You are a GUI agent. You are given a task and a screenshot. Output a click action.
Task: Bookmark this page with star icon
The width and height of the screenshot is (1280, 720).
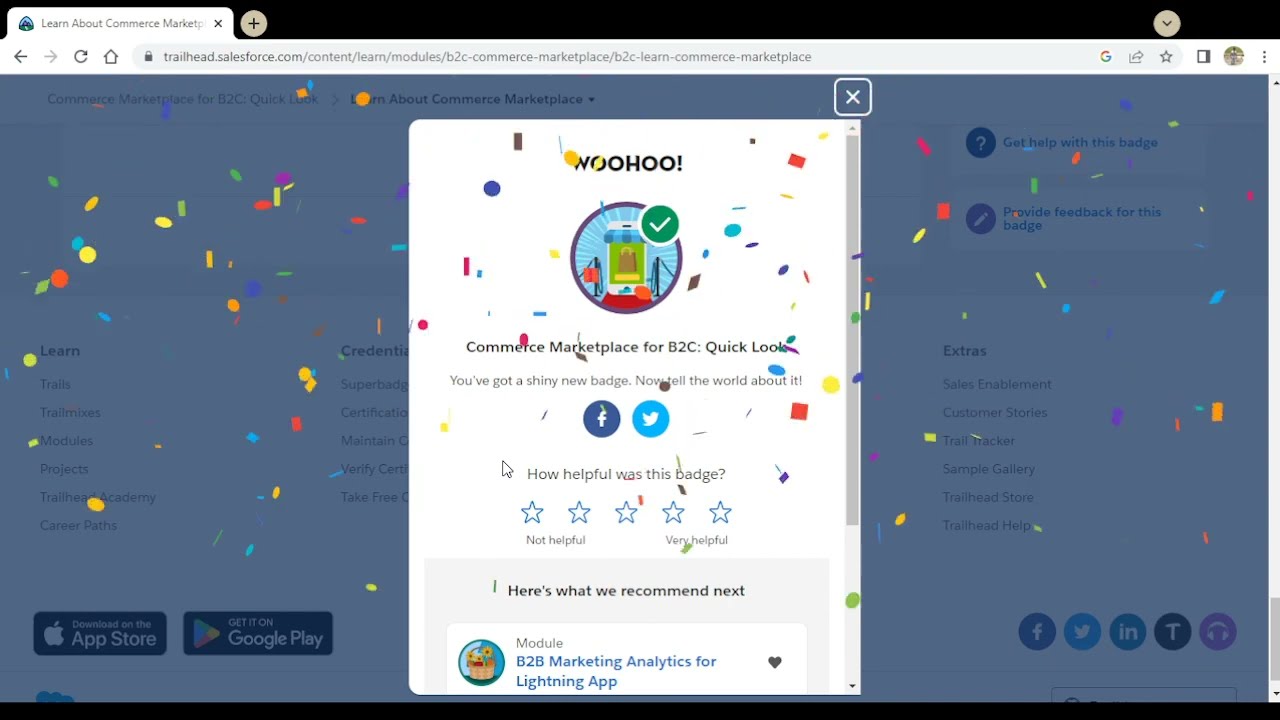point(1166,57)
